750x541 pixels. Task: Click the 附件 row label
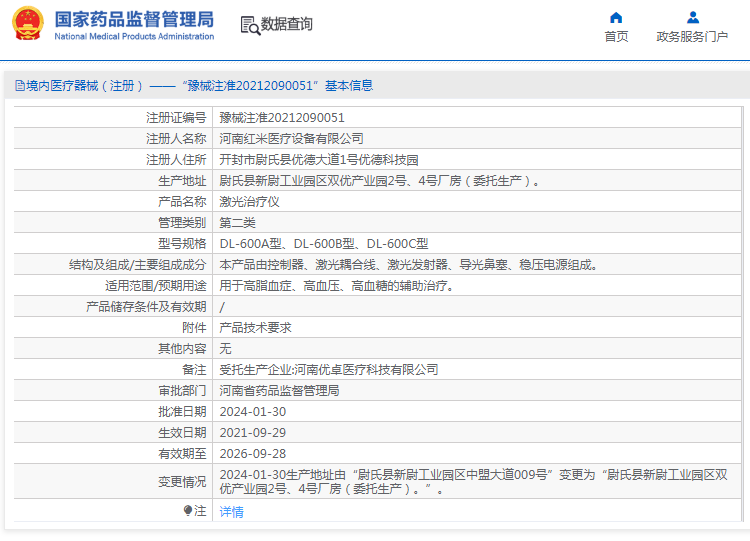click(x=194, y=328)
